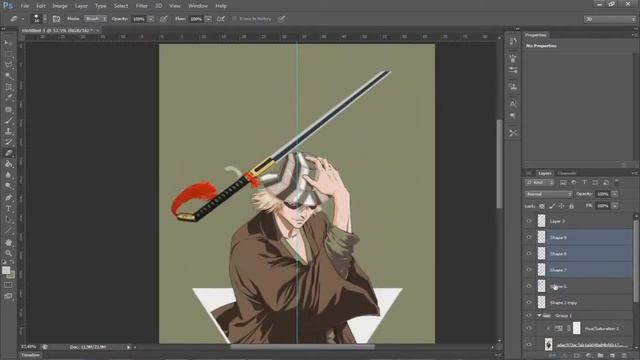Select the Healing Brush tool
Image resolution: width=640 pixels, height=360 pixels.
point(8,109)
